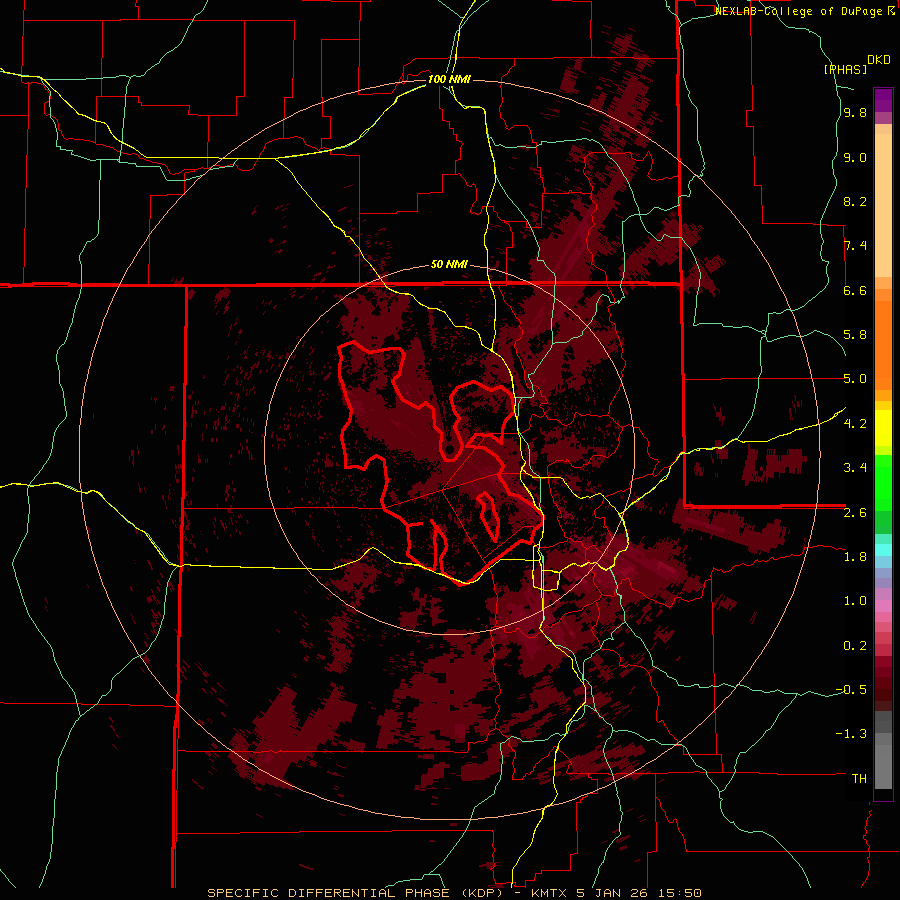The width and height of the screenshot is (900, 900).
Task: Pick the orange segment of the color bar
Action: [883, 344]
